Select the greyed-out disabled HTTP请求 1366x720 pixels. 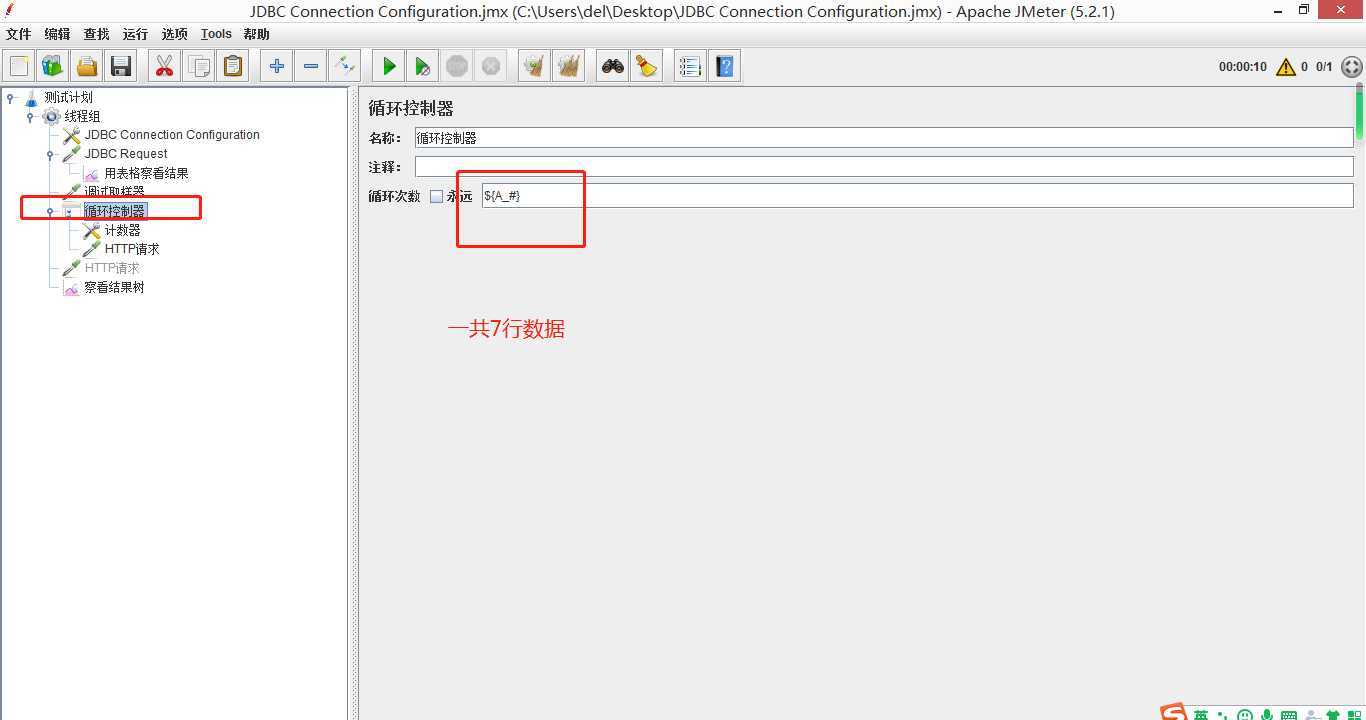(112, 268)
